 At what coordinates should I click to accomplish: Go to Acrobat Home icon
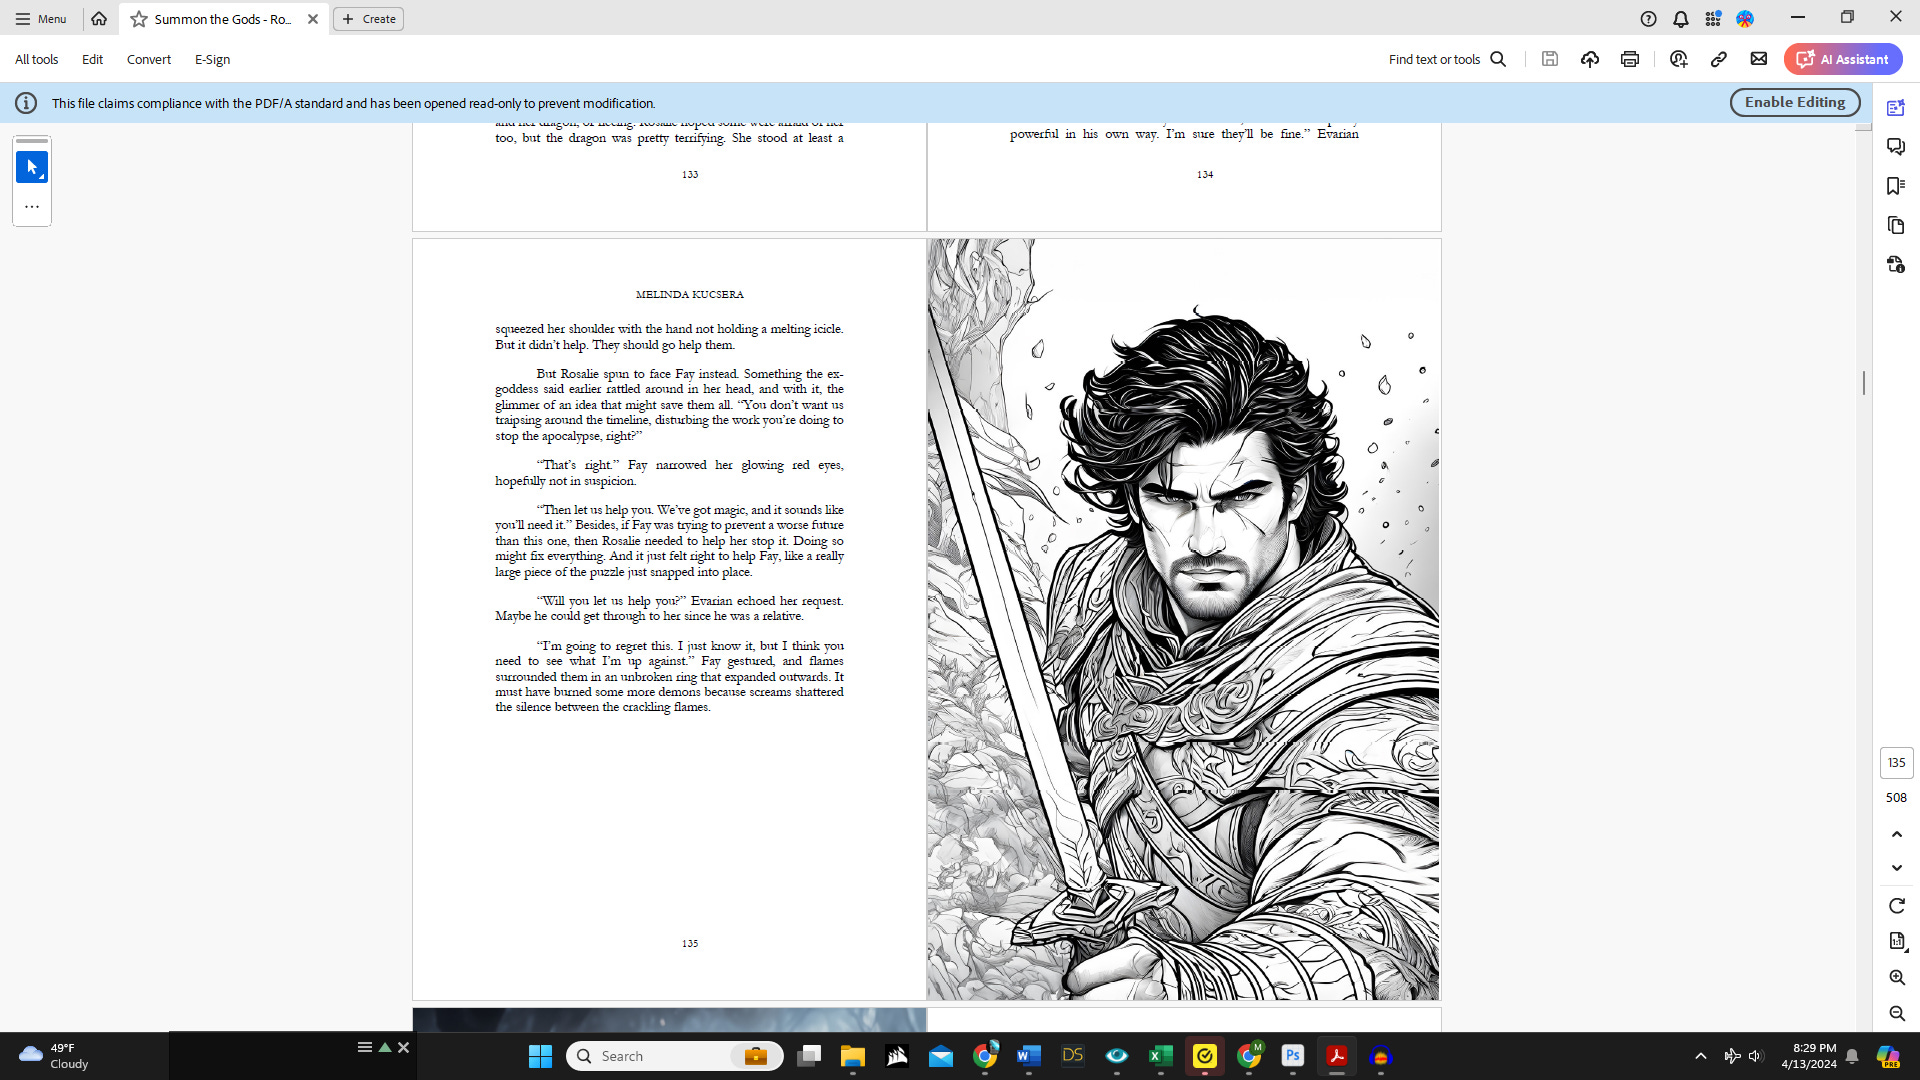coord(99,19)
